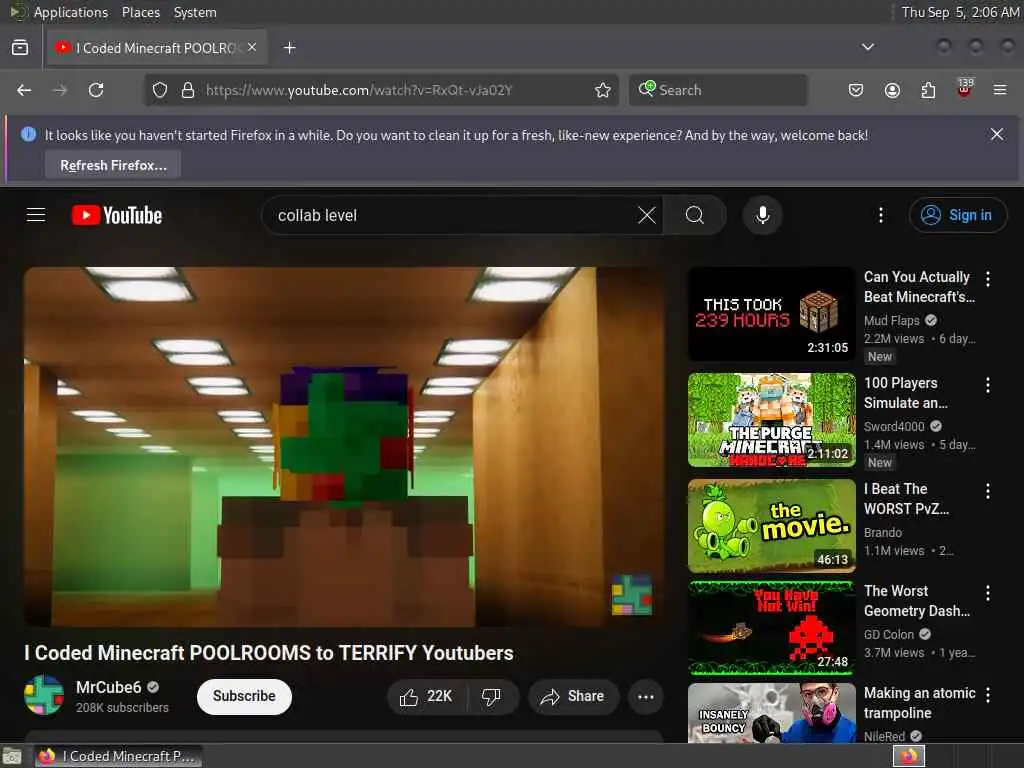This screenshot has width=1024, height=768.
Task: Click Sword4000 channel name
Action: click(x=894, y=426)
